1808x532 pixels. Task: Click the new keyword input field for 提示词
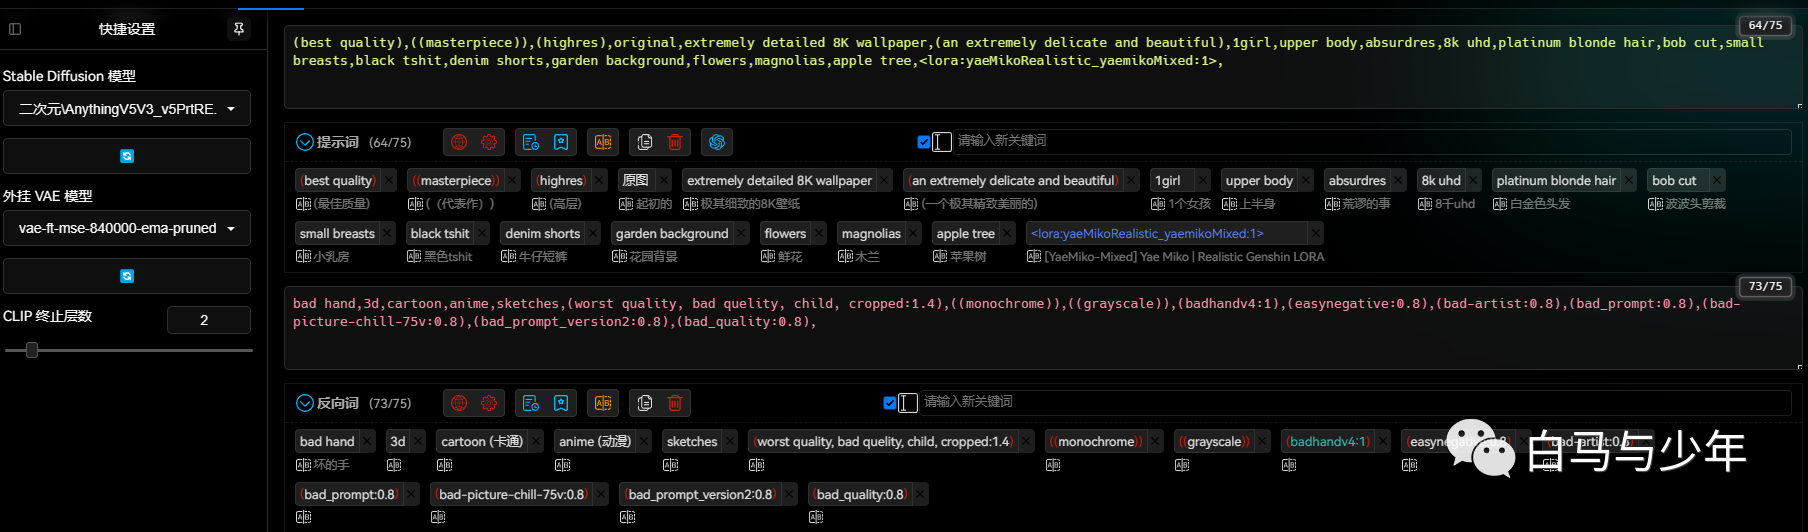pos(1370,141)
